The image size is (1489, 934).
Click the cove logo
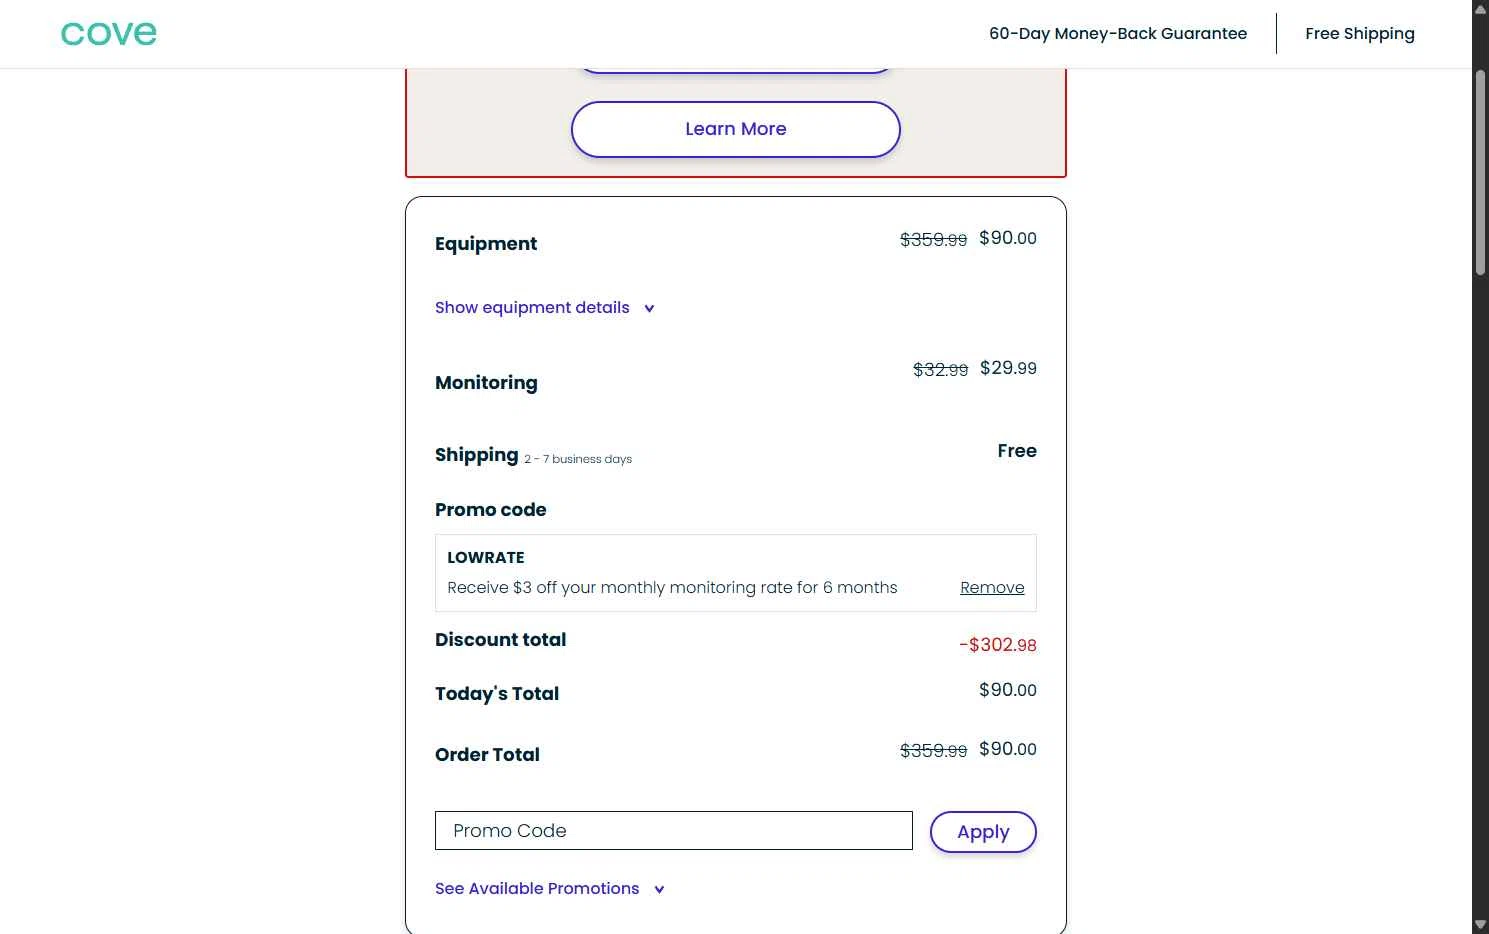108,34
